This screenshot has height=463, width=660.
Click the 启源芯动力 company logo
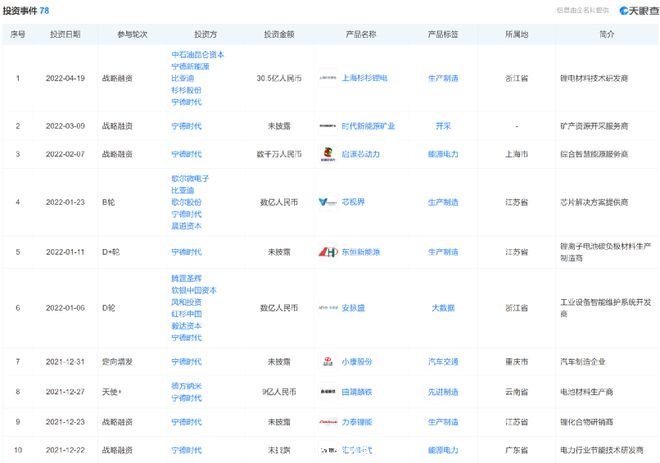pos(328,154)
